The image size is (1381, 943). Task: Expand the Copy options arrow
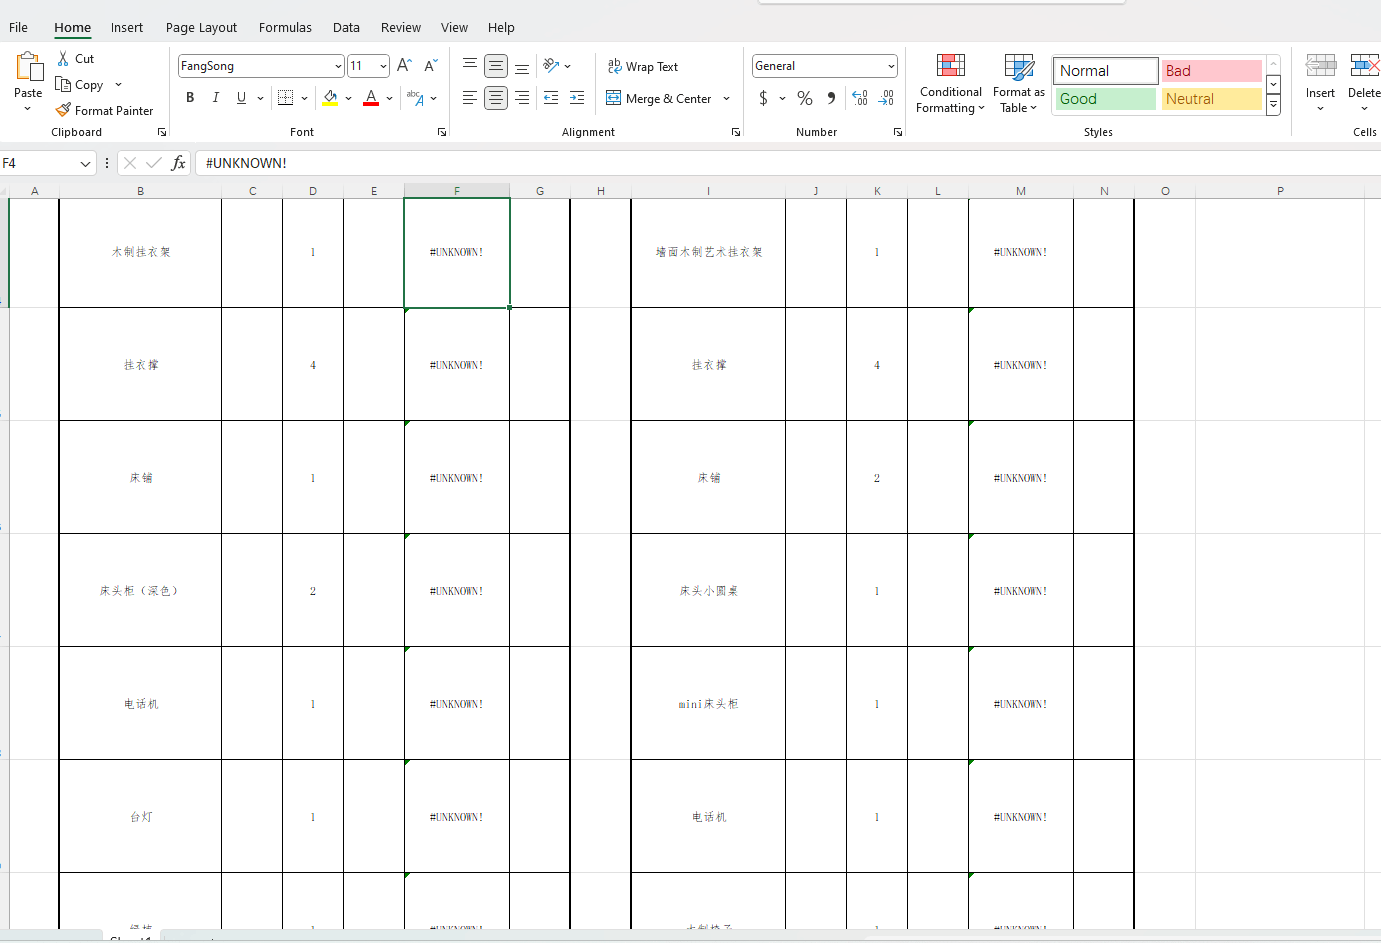click(x=118, y=85)
